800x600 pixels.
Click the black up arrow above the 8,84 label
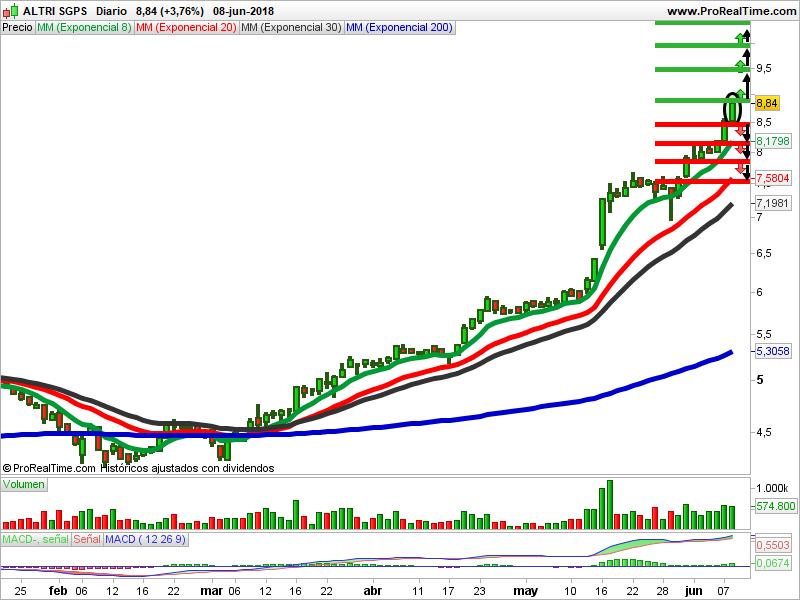pos(746,84)
